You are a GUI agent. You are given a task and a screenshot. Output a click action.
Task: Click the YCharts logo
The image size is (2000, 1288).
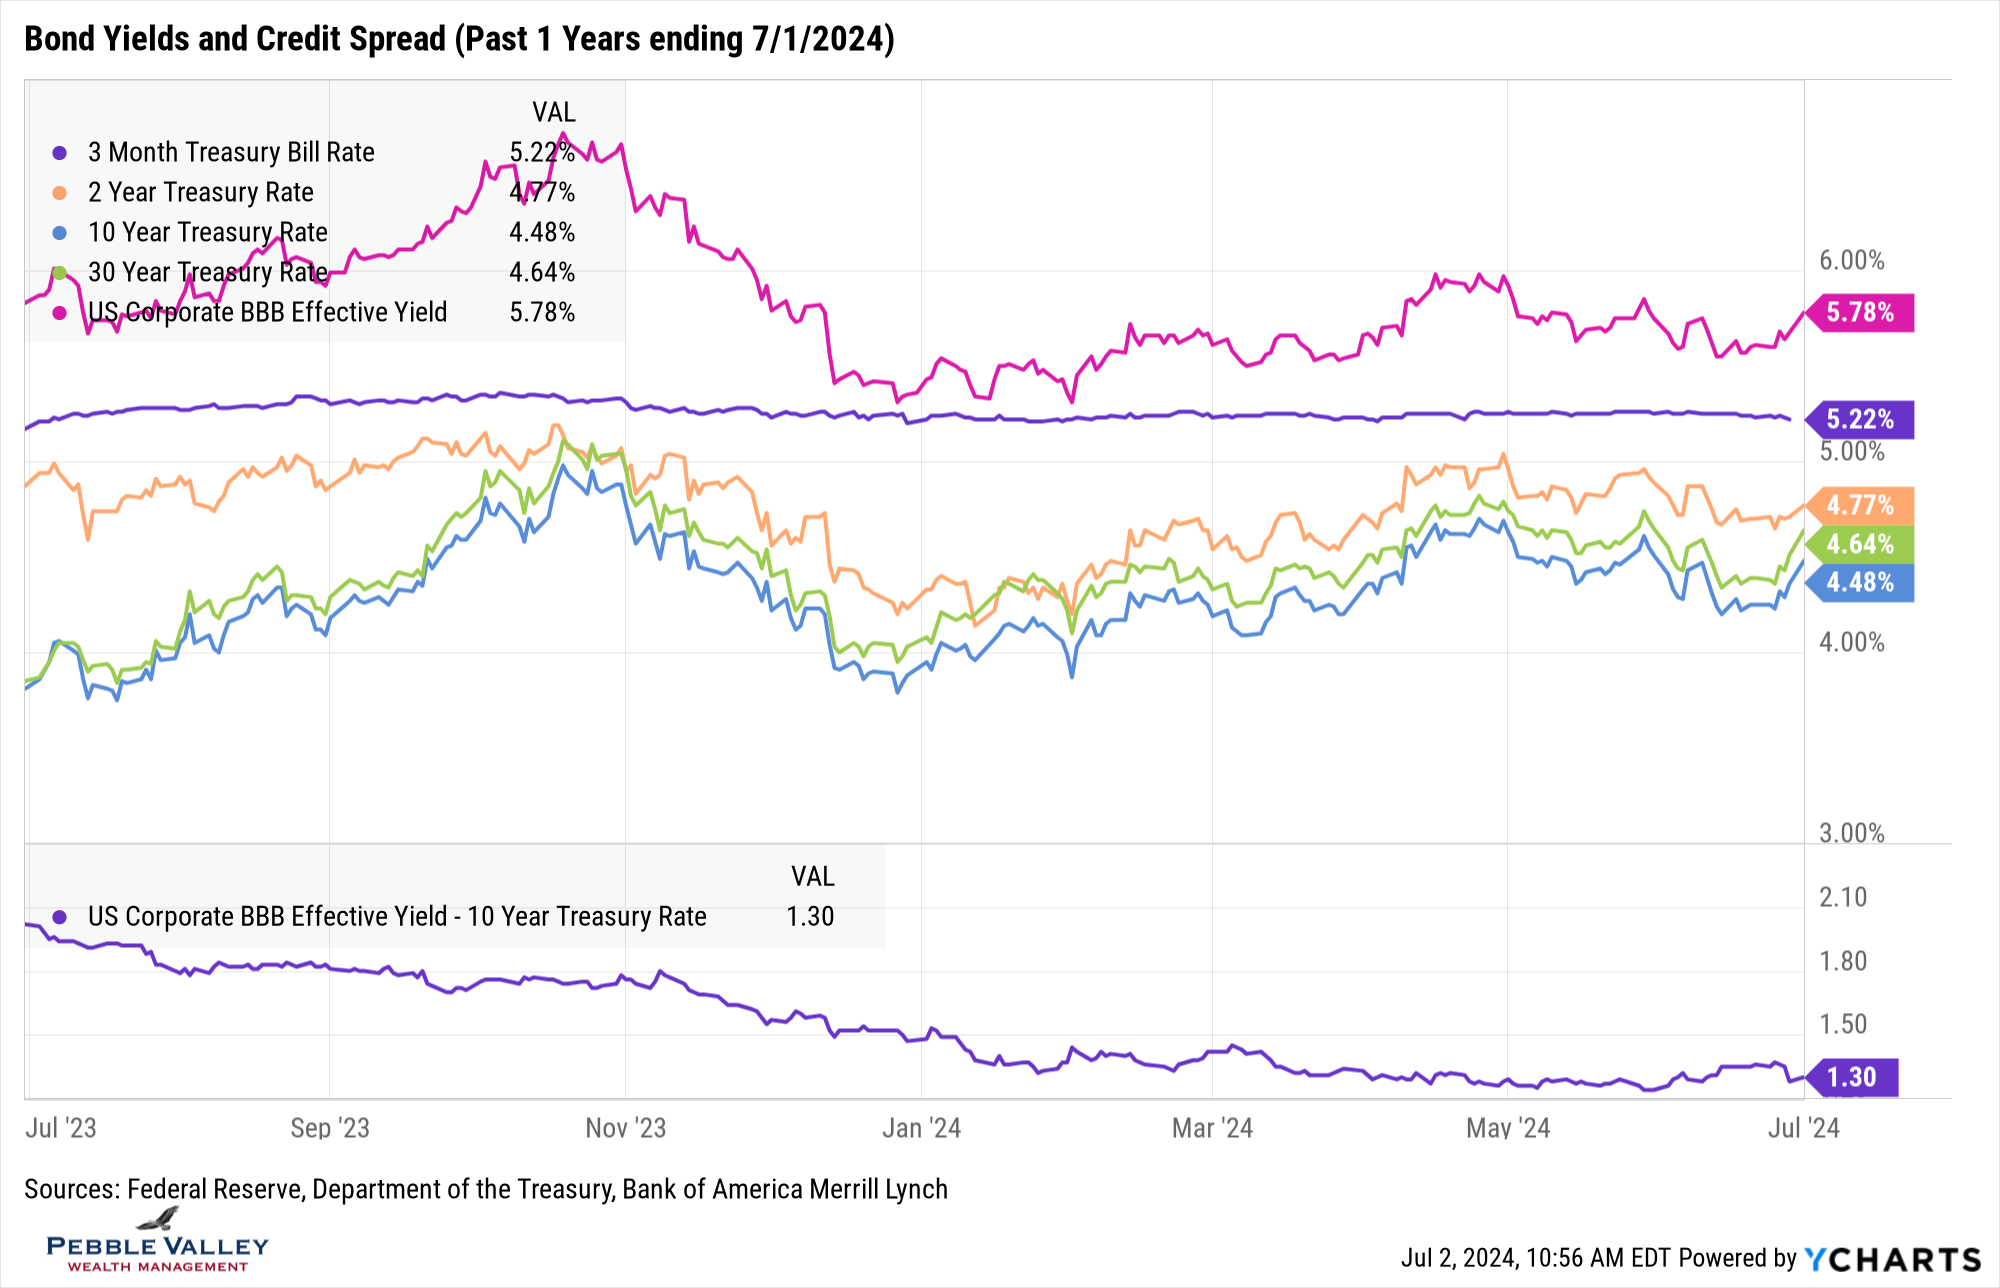(1892, 1259)
